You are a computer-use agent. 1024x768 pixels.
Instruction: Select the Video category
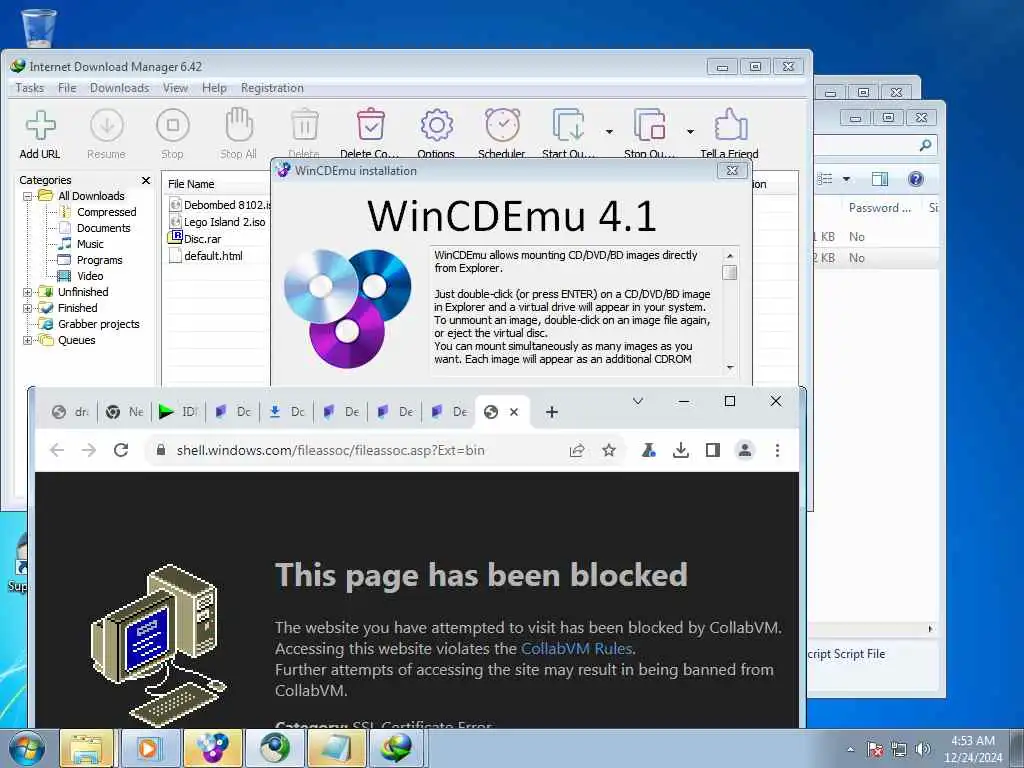point(90,276)
